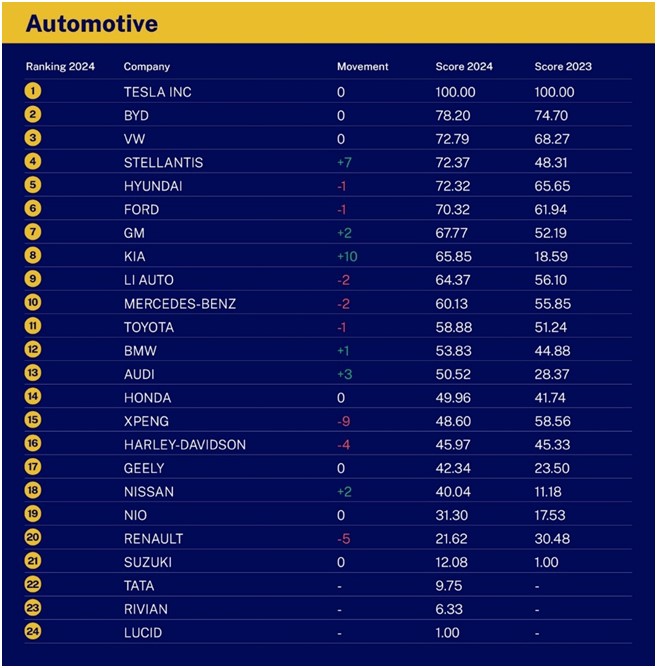
Task: Click KIA's +10 movement value
Action: 347,256
